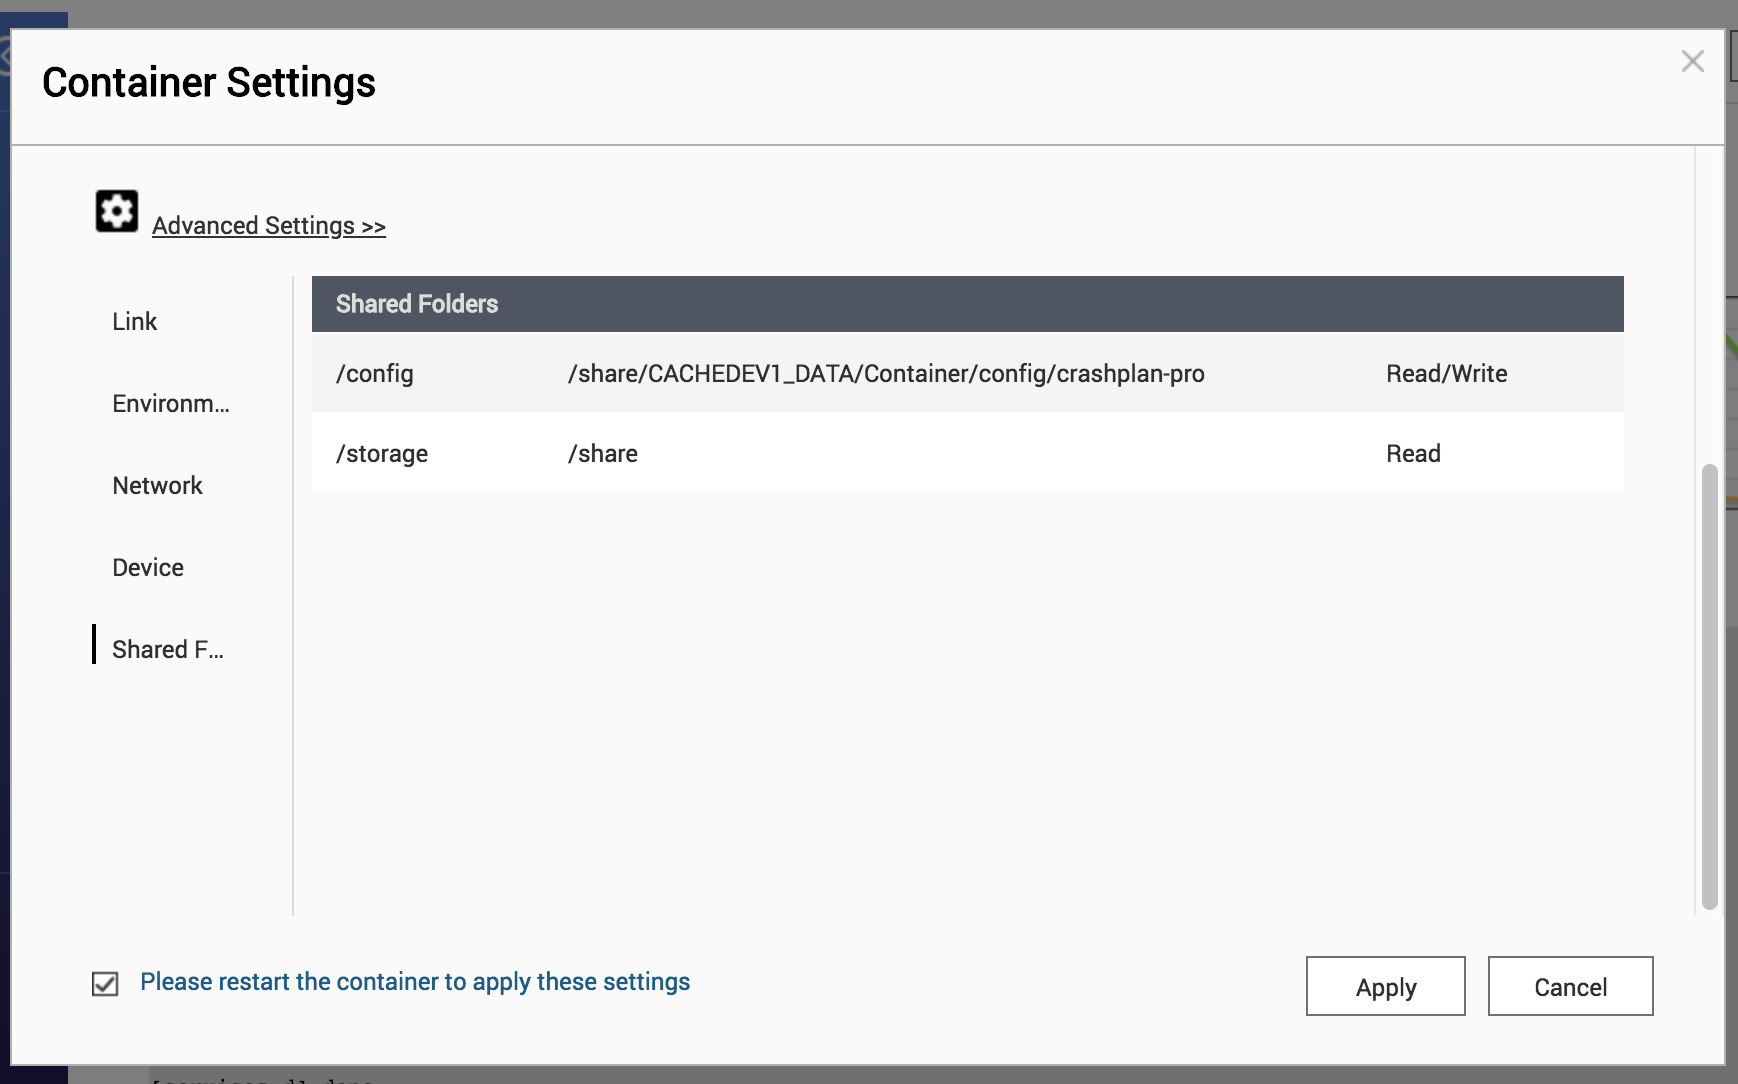1738x1084 pixels.
Task: Open the Environment settings section
Action: pos(170,404)
